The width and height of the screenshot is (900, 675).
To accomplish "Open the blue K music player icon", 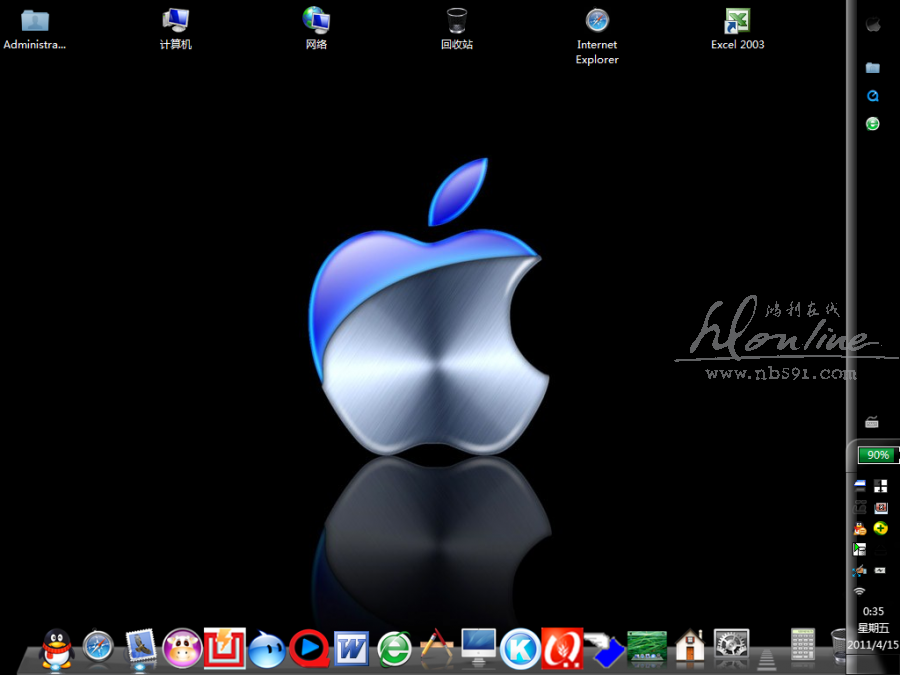I will coord(520,648).
